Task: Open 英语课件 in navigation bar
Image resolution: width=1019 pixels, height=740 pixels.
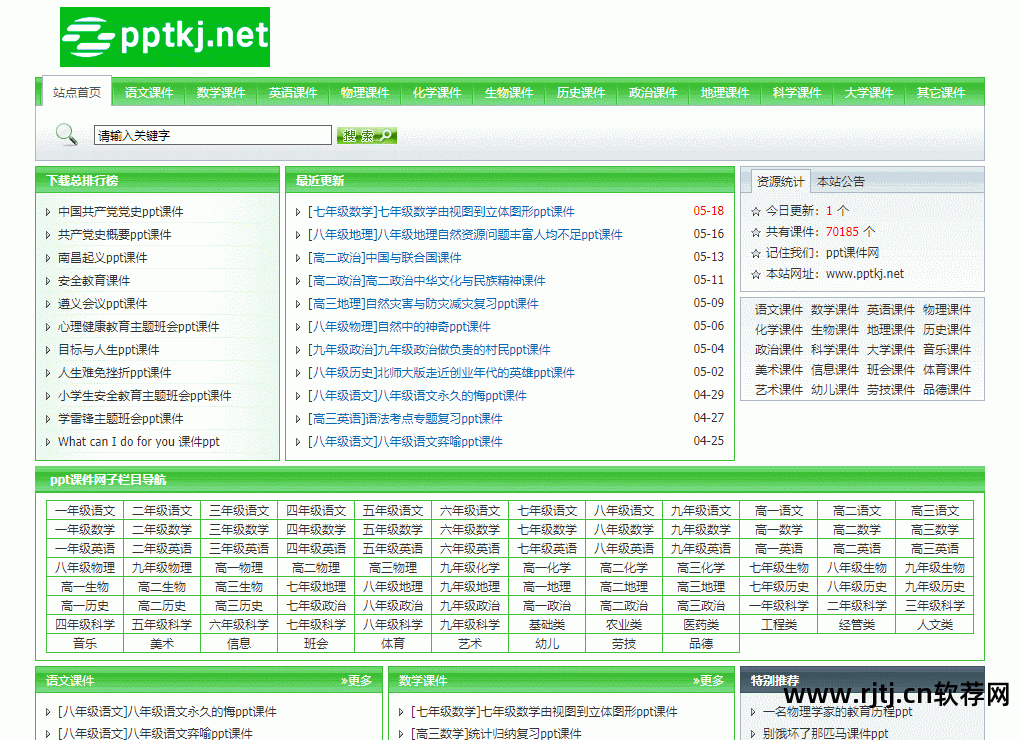Action: point(293,93)
